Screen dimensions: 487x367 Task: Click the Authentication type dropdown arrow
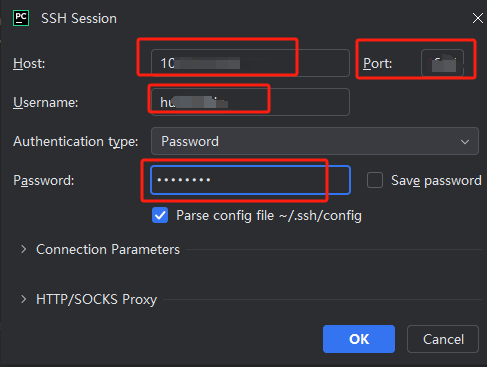[x=465, y=142]
